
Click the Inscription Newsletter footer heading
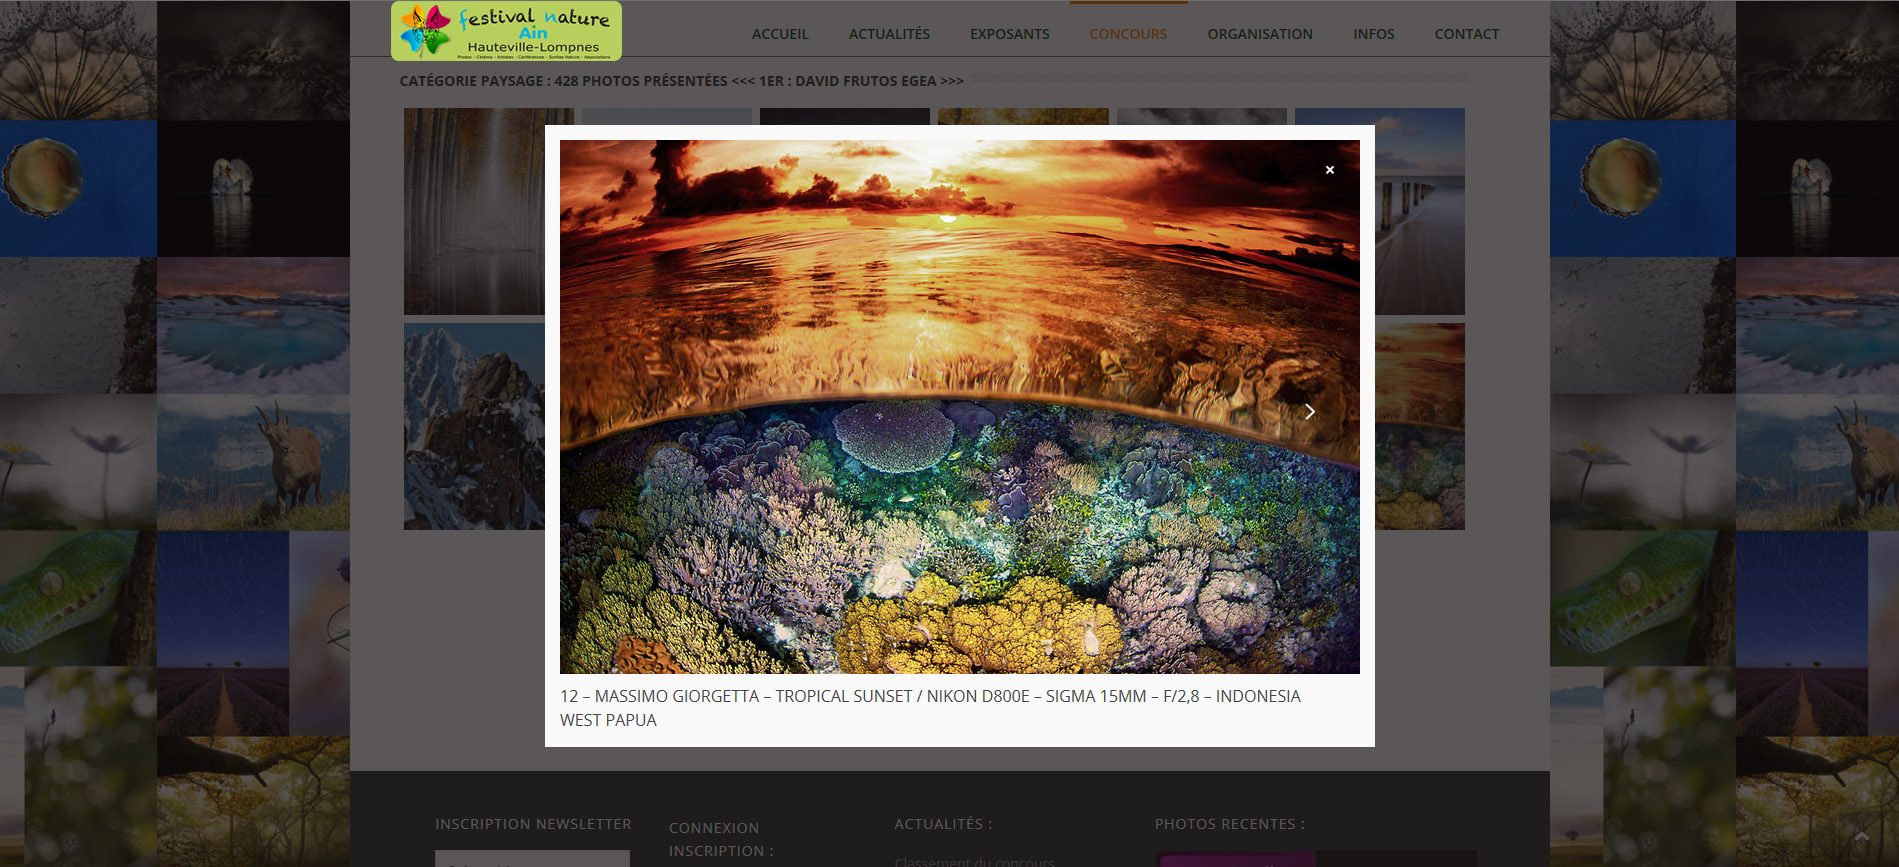pos(533,824)
